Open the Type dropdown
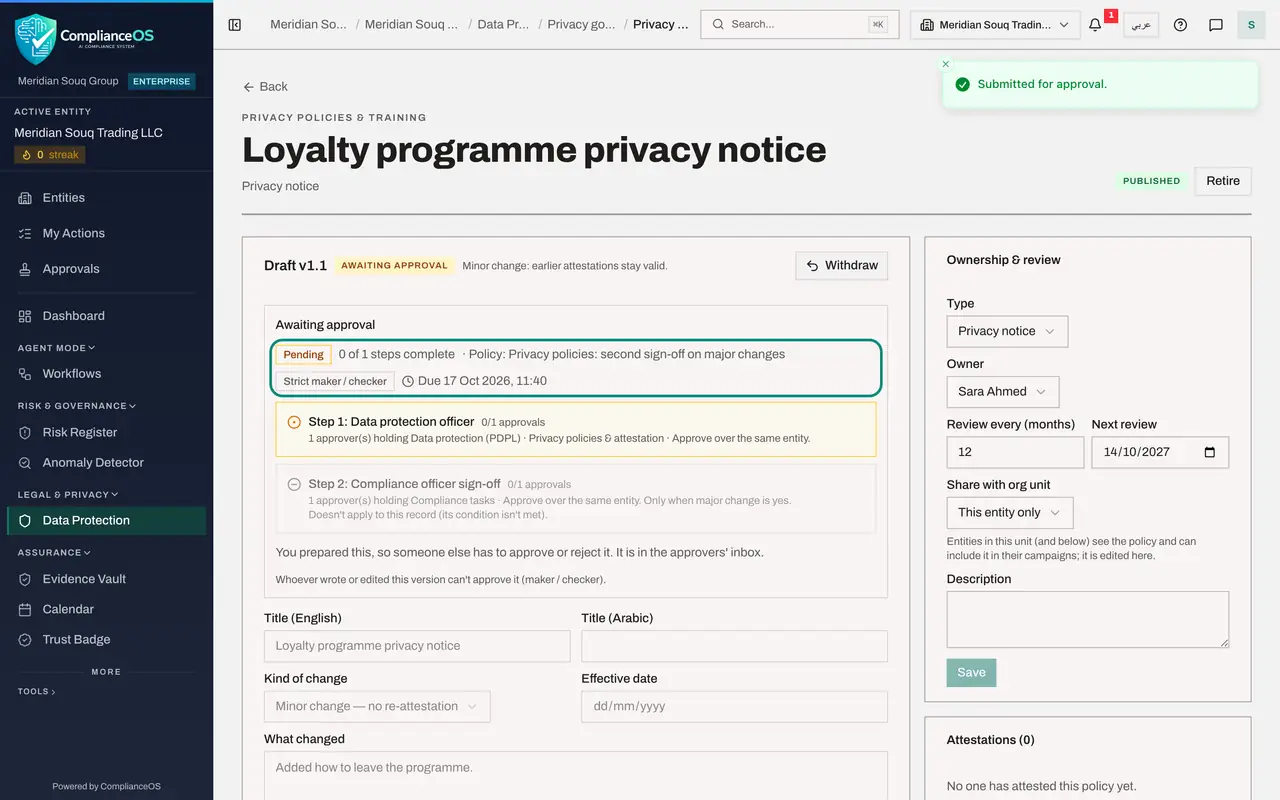 [x=1007, y=331]
